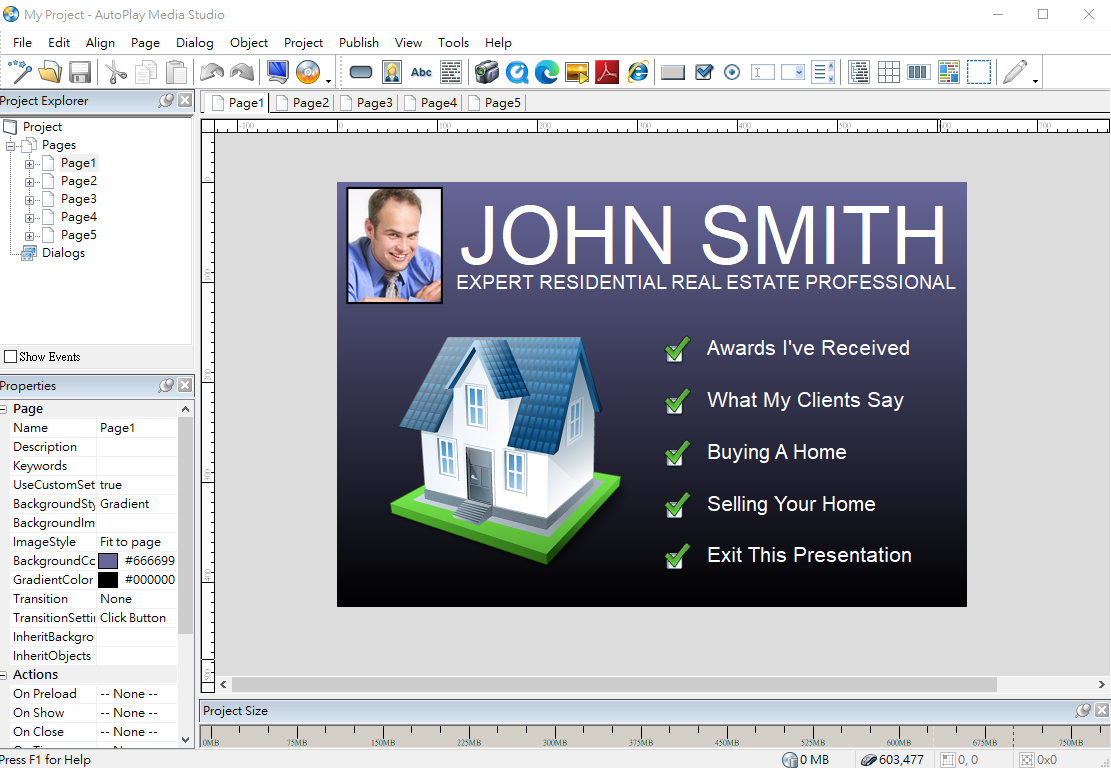The height and width of the screenshot is (768, 1111).
Task: Expand the Page2 tree node
Action: coord(30,182)
